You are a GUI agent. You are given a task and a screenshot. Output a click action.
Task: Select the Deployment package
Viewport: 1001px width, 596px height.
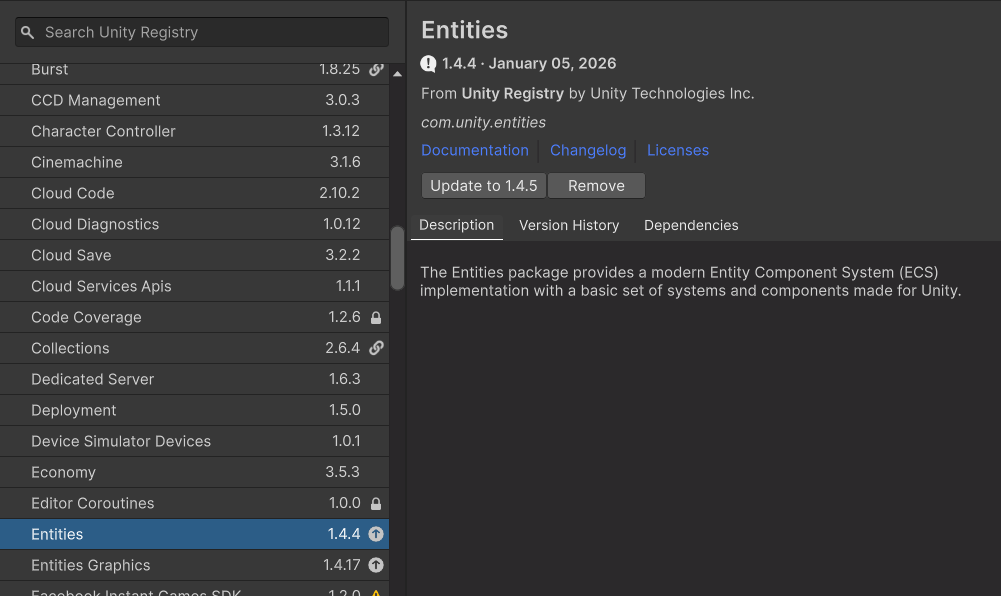coord(194,410)
